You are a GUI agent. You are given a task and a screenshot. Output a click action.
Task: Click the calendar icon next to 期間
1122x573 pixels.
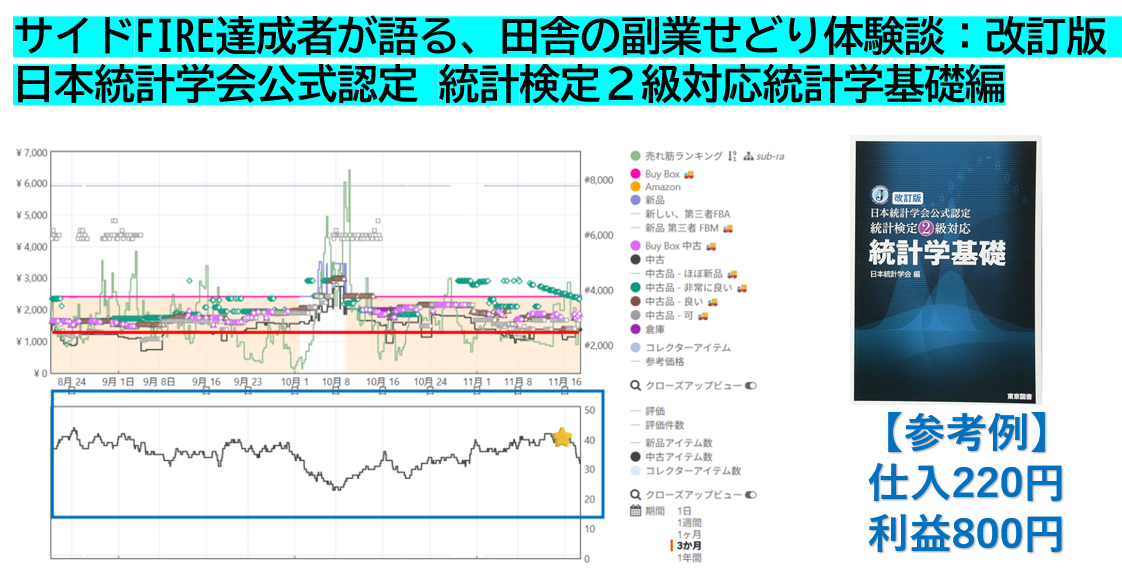[x=635, y=511]
